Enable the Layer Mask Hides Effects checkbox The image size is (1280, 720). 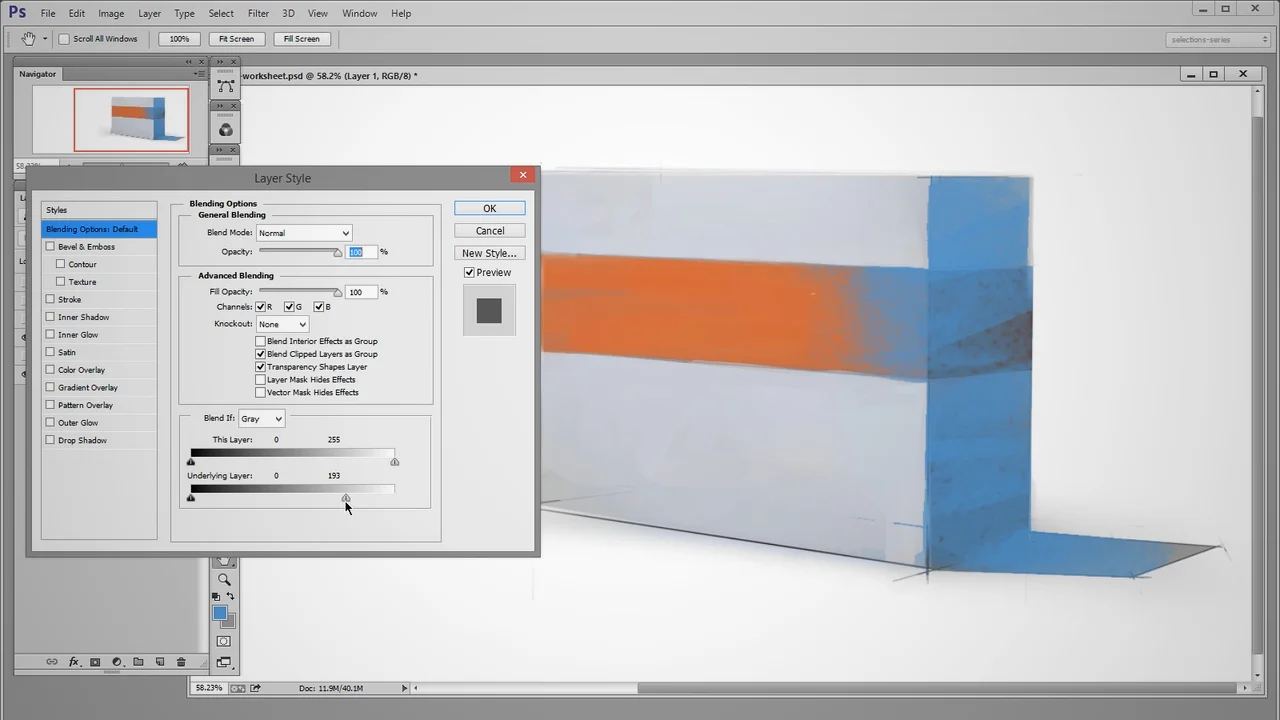261,379
